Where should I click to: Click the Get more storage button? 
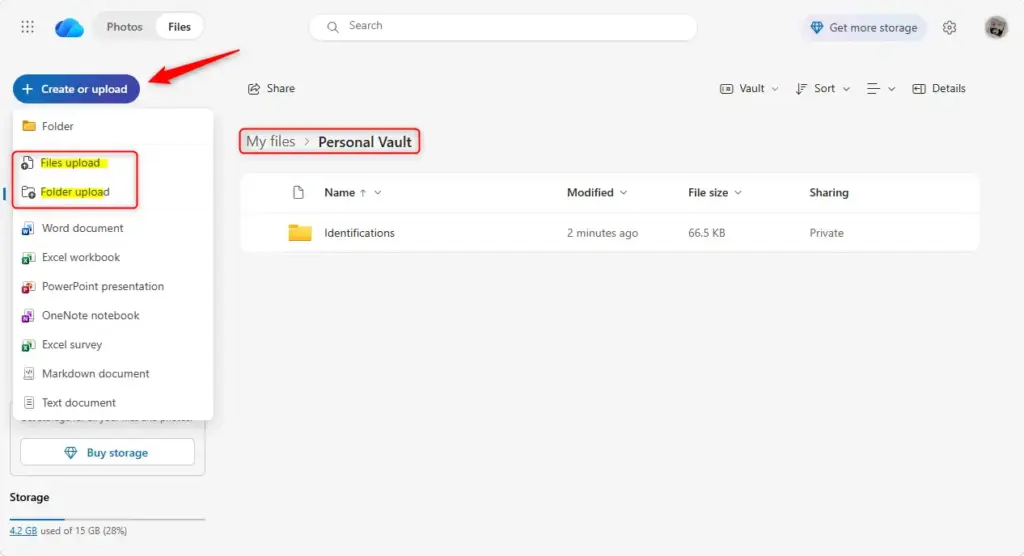click(863, 27)
